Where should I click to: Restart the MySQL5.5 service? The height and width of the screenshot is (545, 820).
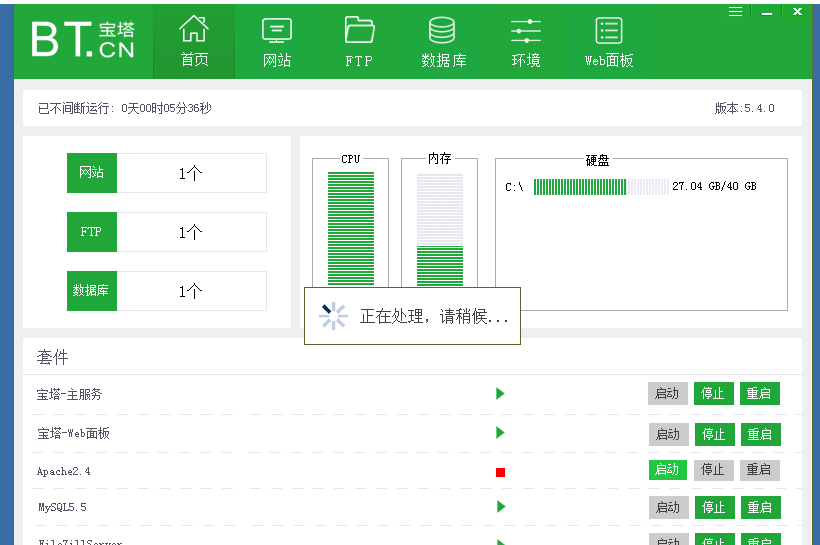click(x=760, y=507)
